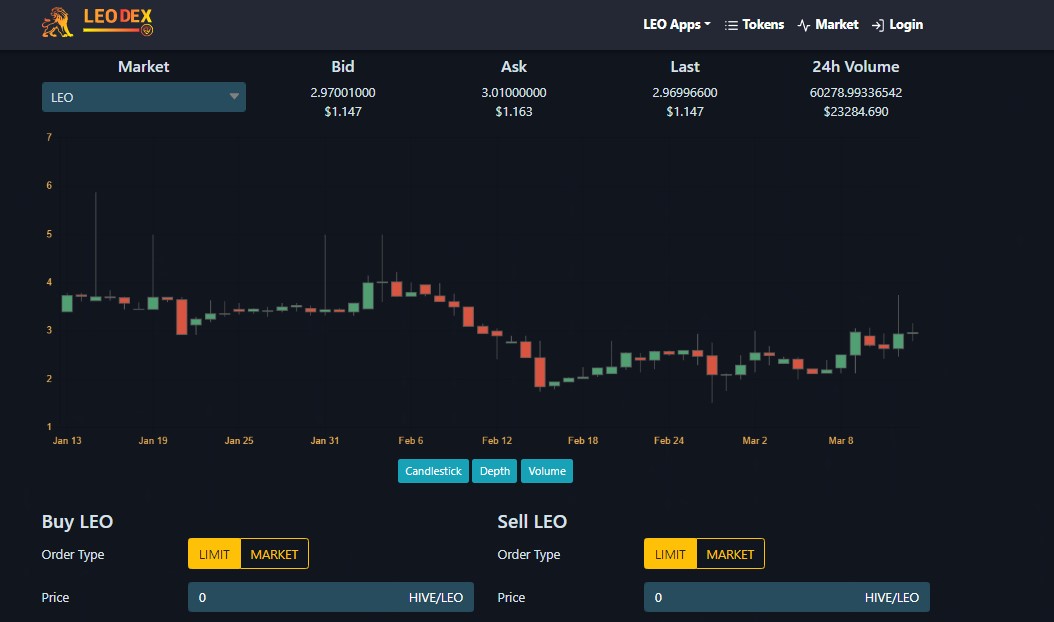Image resolution: width=1054 pixels, height=622 pixels.
Task: Click the Market pulse icon
Action: click(803, 26)
